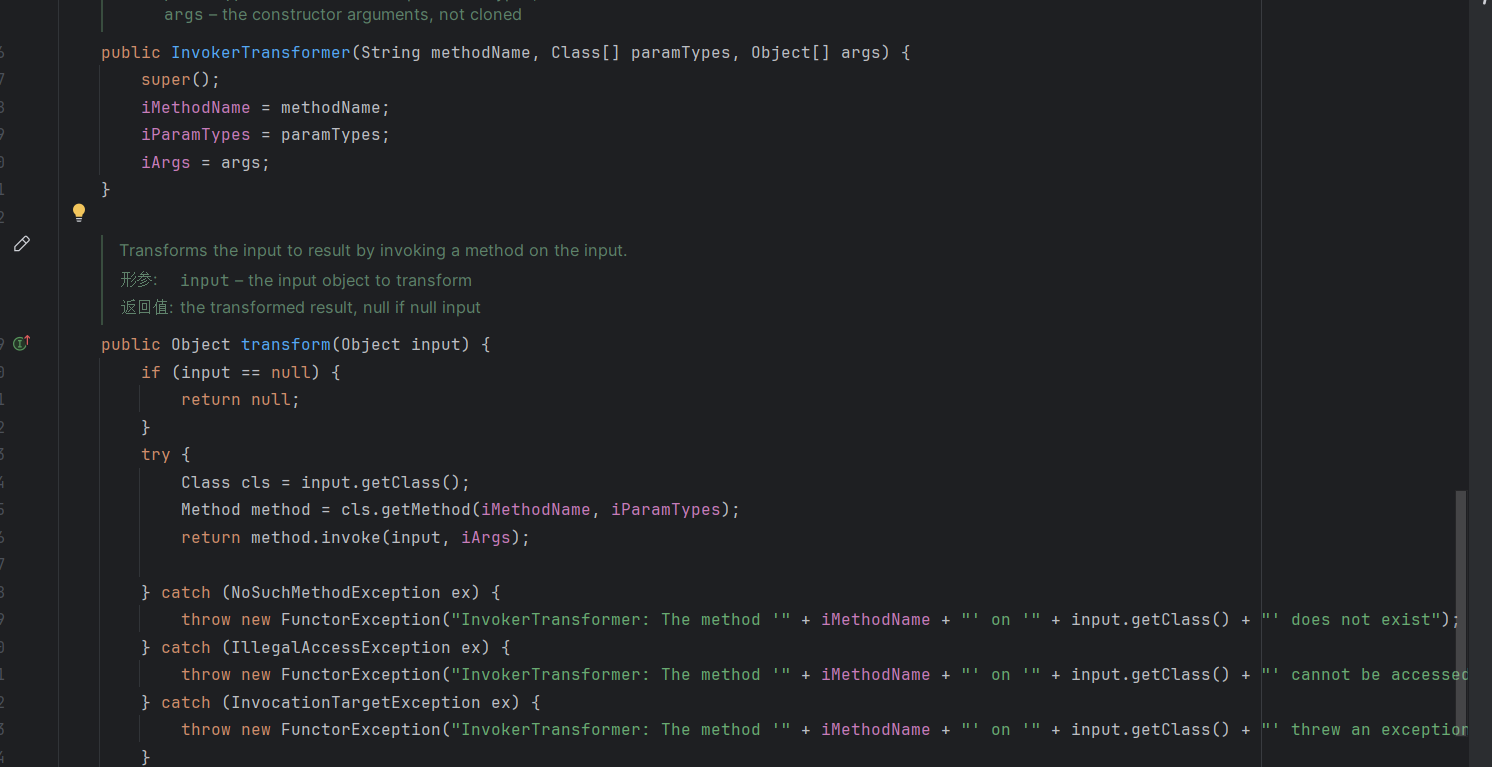Click the 'try {' keyword line
This screenshot has height=767, width=1492.
pos(166,454)
